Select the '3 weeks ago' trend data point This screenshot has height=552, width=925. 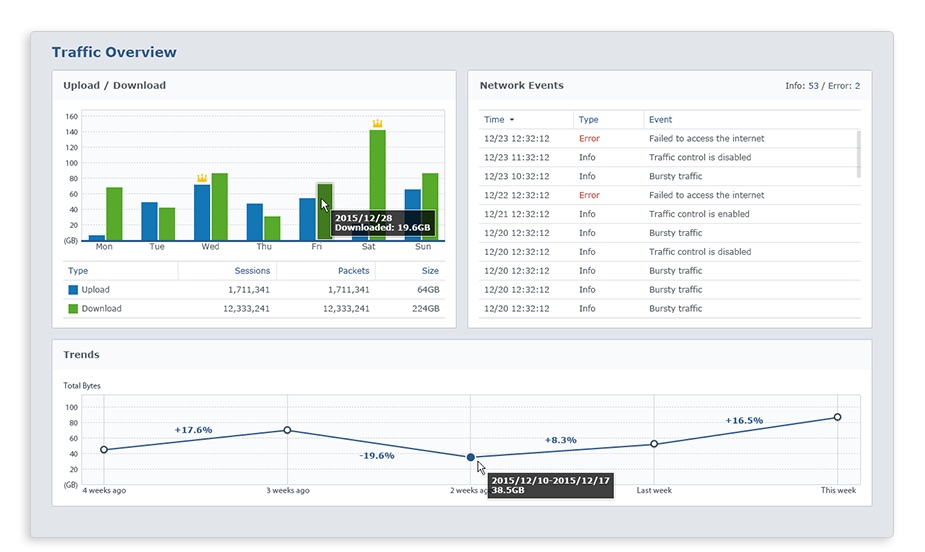coord(287,430)
